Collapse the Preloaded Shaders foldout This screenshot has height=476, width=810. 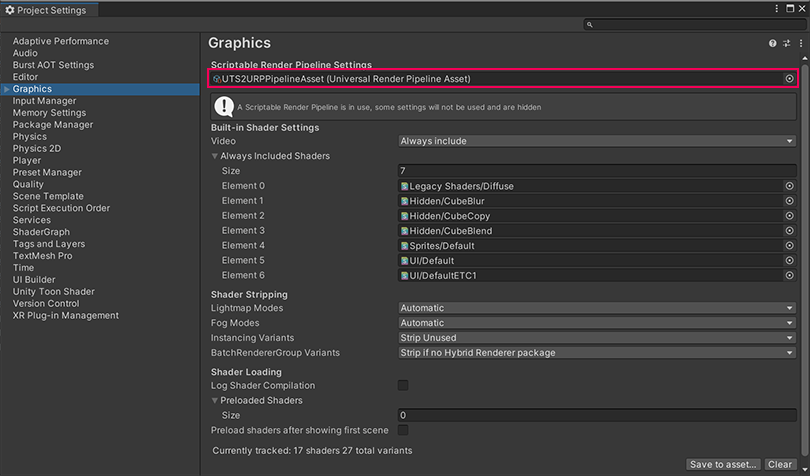click(215, 400)
